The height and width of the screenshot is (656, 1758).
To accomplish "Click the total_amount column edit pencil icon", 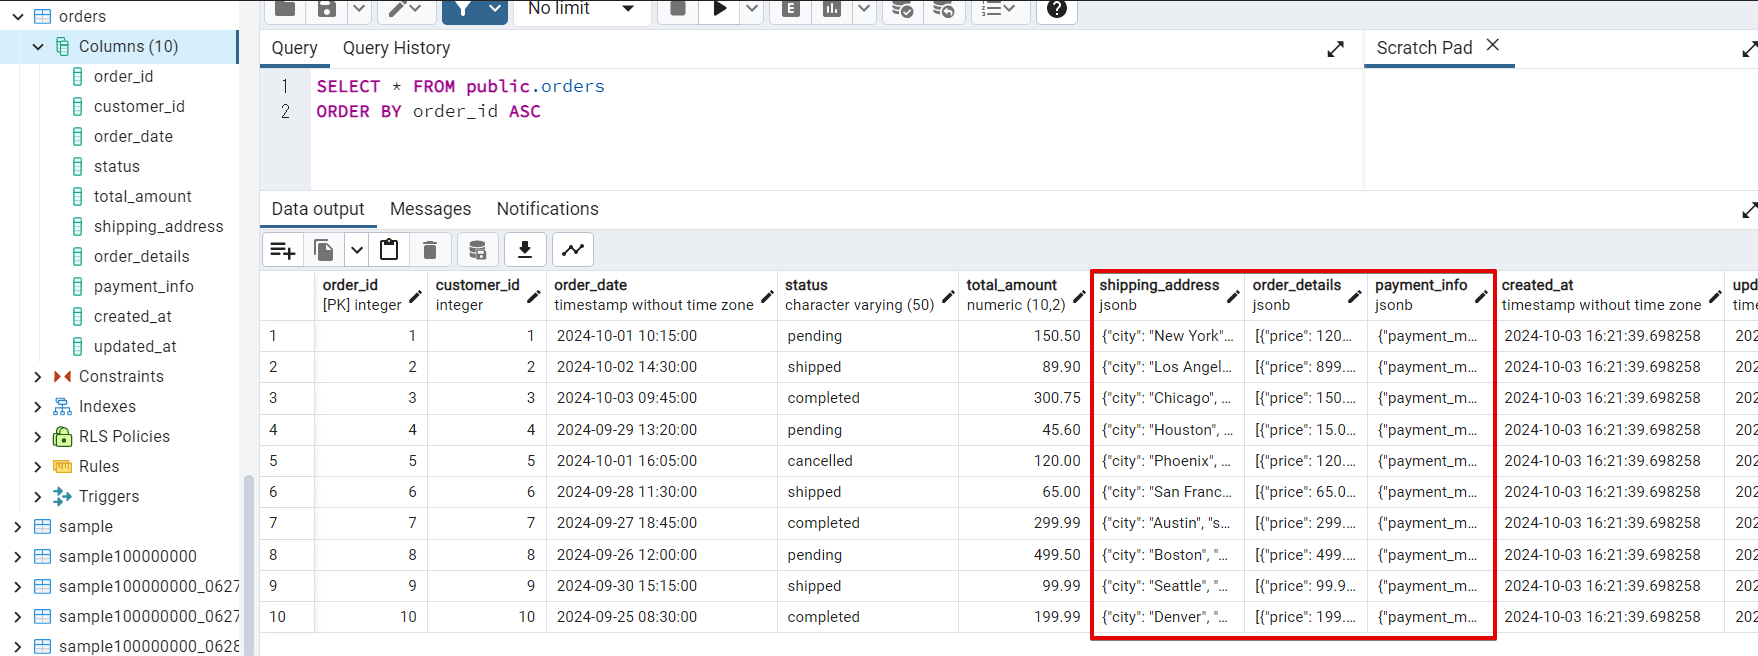I will [1079, 296].
